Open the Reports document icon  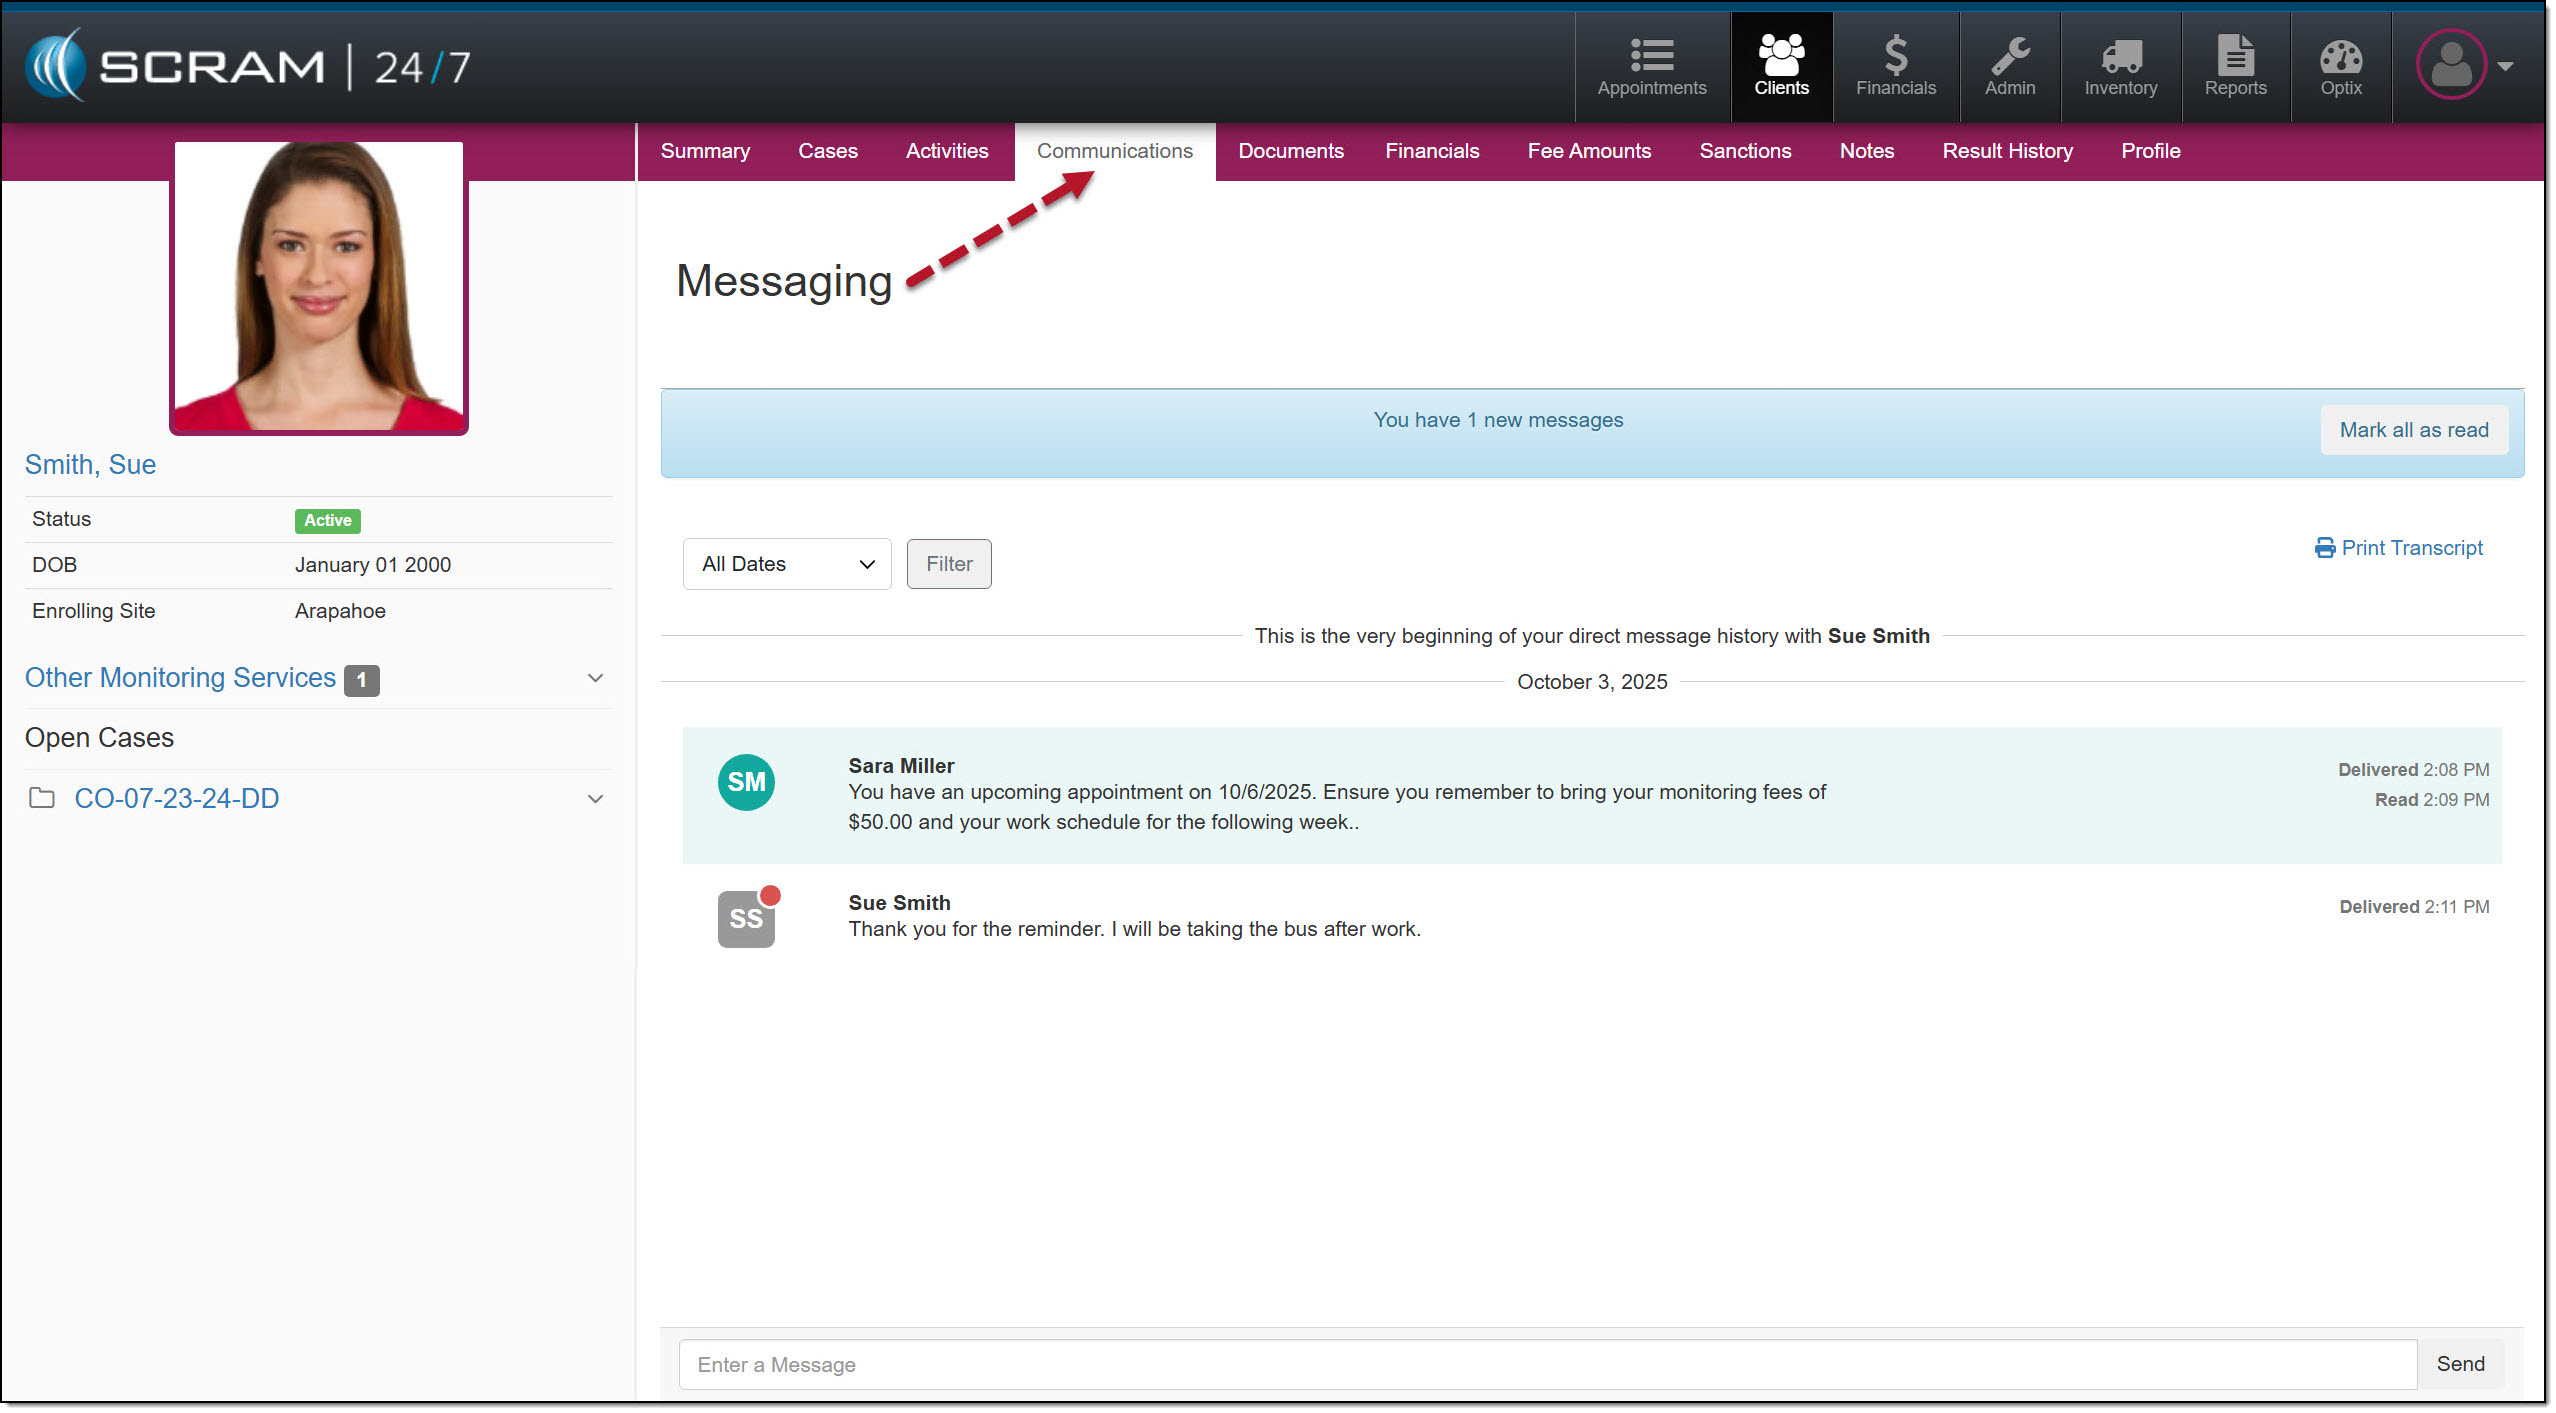(x=2235, y=56)
